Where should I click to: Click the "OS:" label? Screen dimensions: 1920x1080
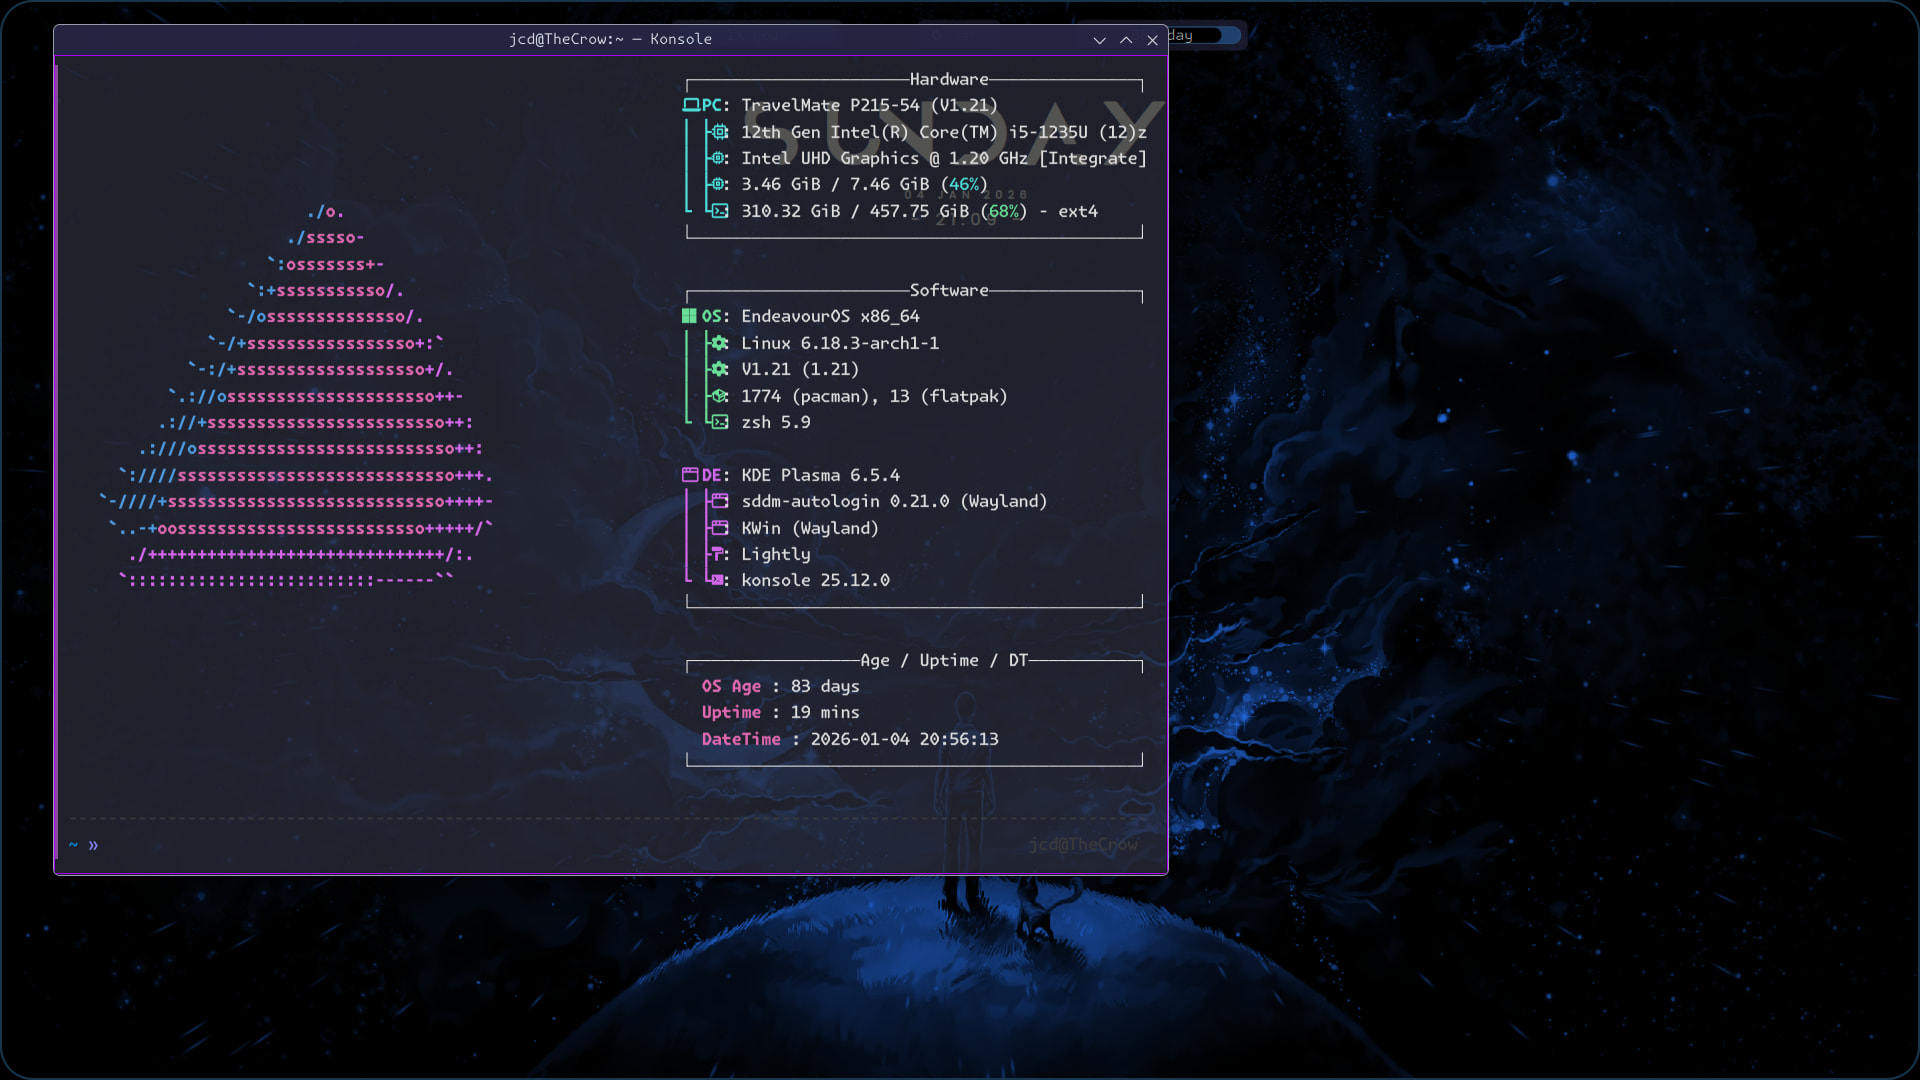[x=716, y=316]
